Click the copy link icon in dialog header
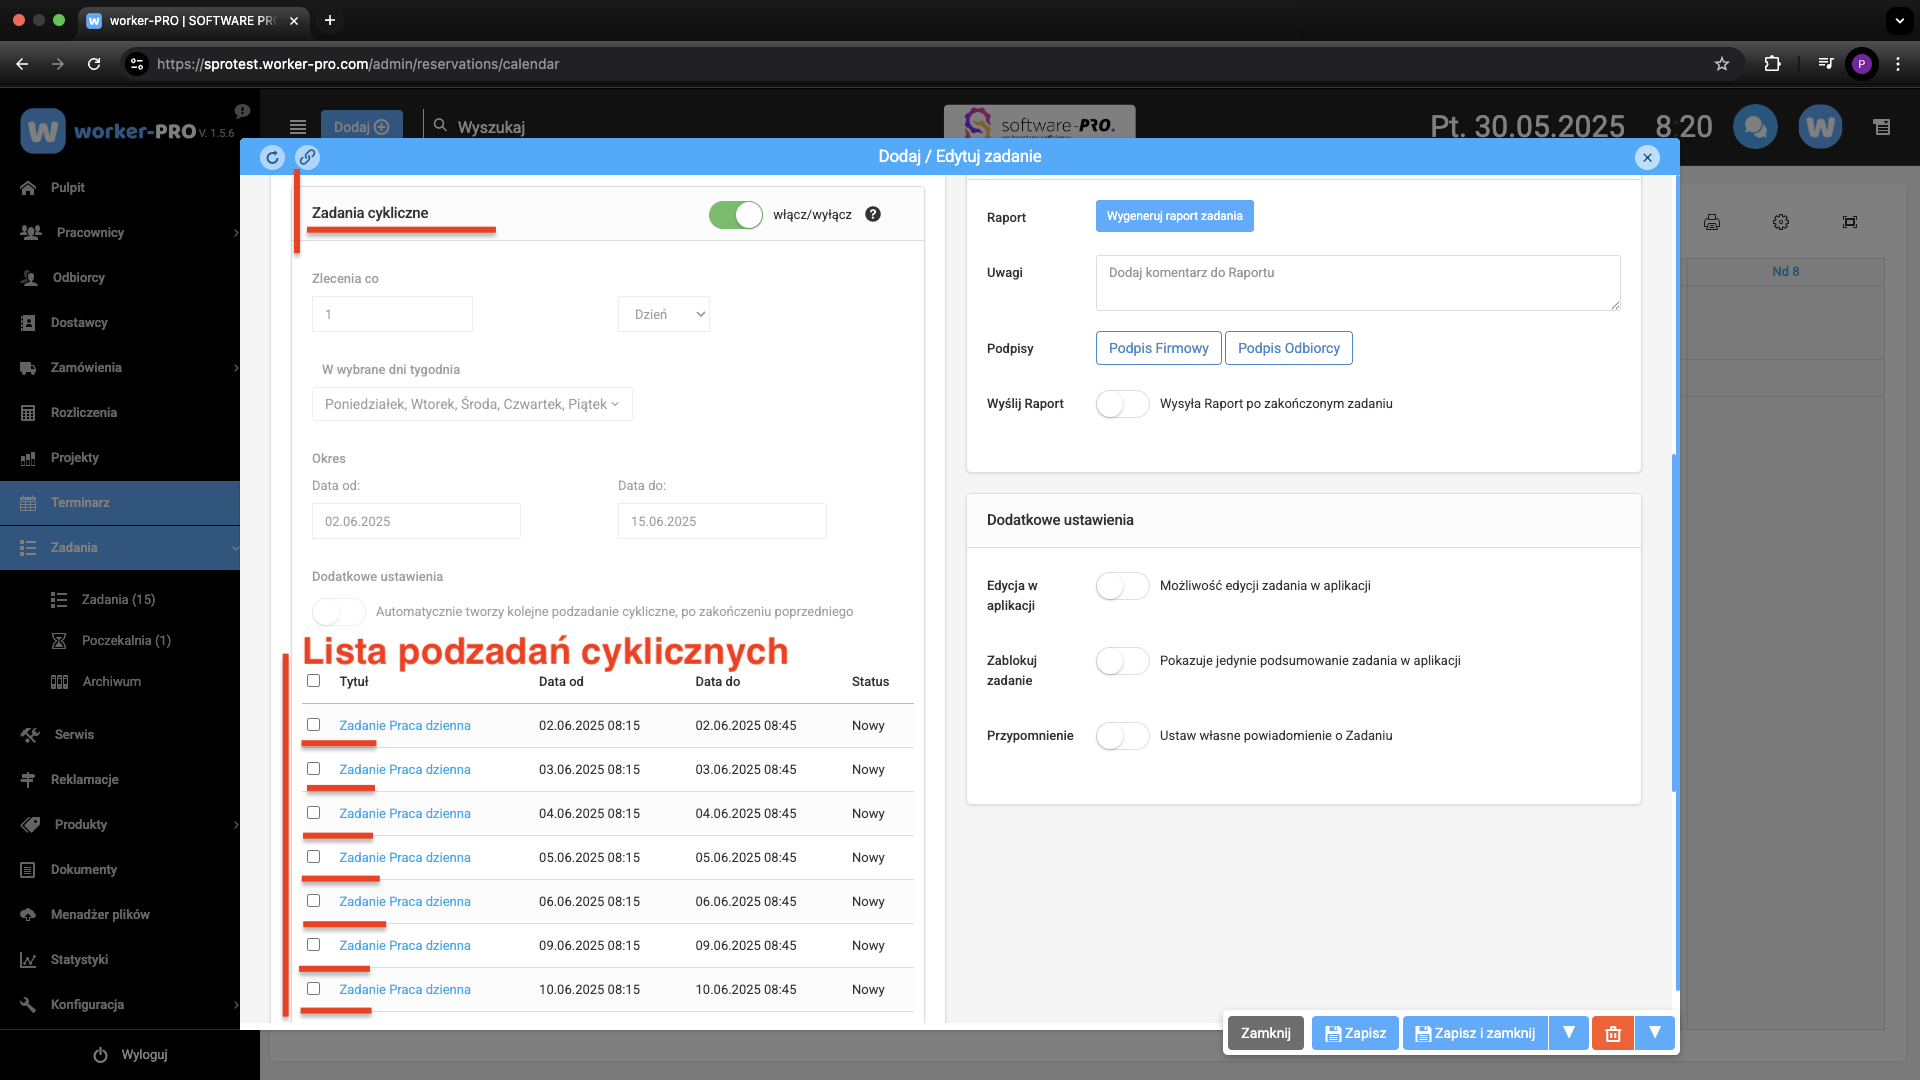Image resolution: width=1920 pixels, height=1080 pixels. 307,157
